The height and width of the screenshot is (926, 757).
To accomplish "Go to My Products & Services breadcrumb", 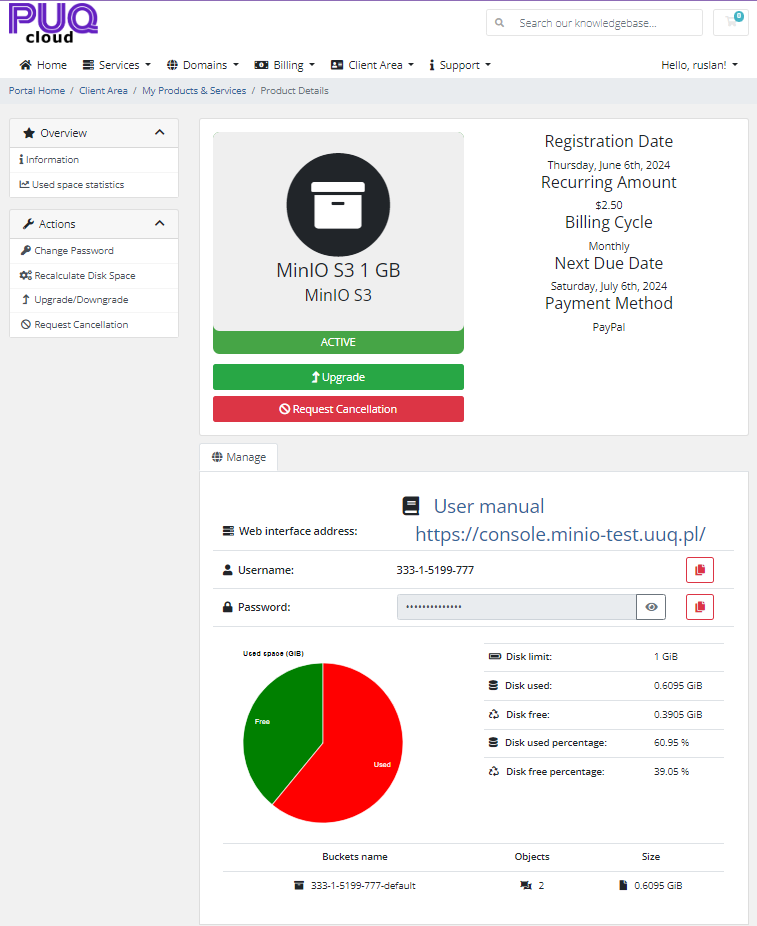I will pos(194,90).
